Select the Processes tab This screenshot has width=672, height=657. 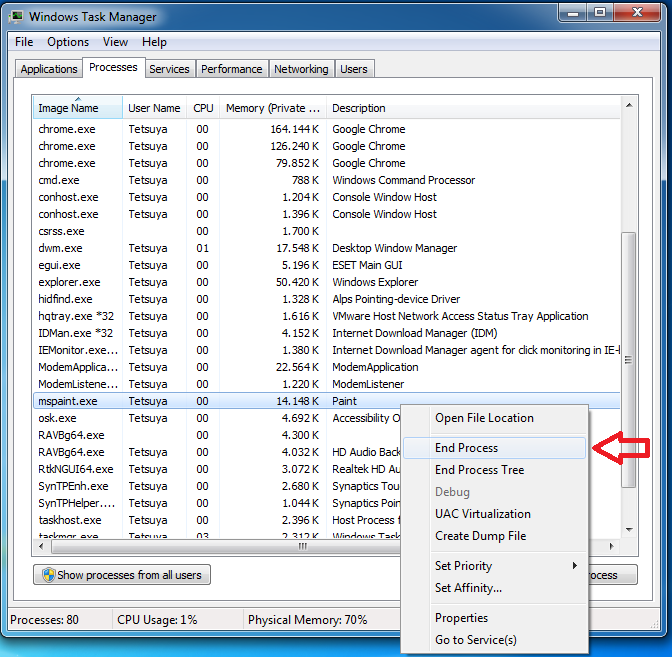tap(113, 68)
